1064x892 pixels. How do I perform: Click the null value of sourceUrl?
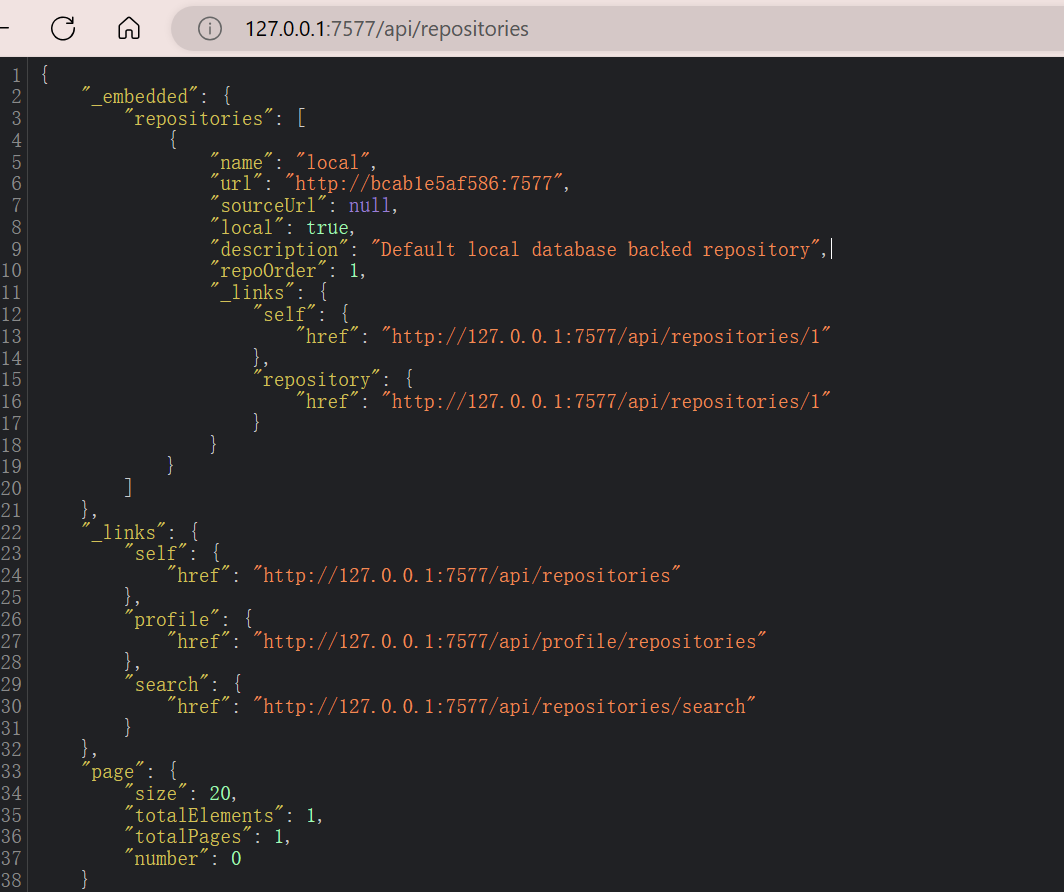(371, 206)
